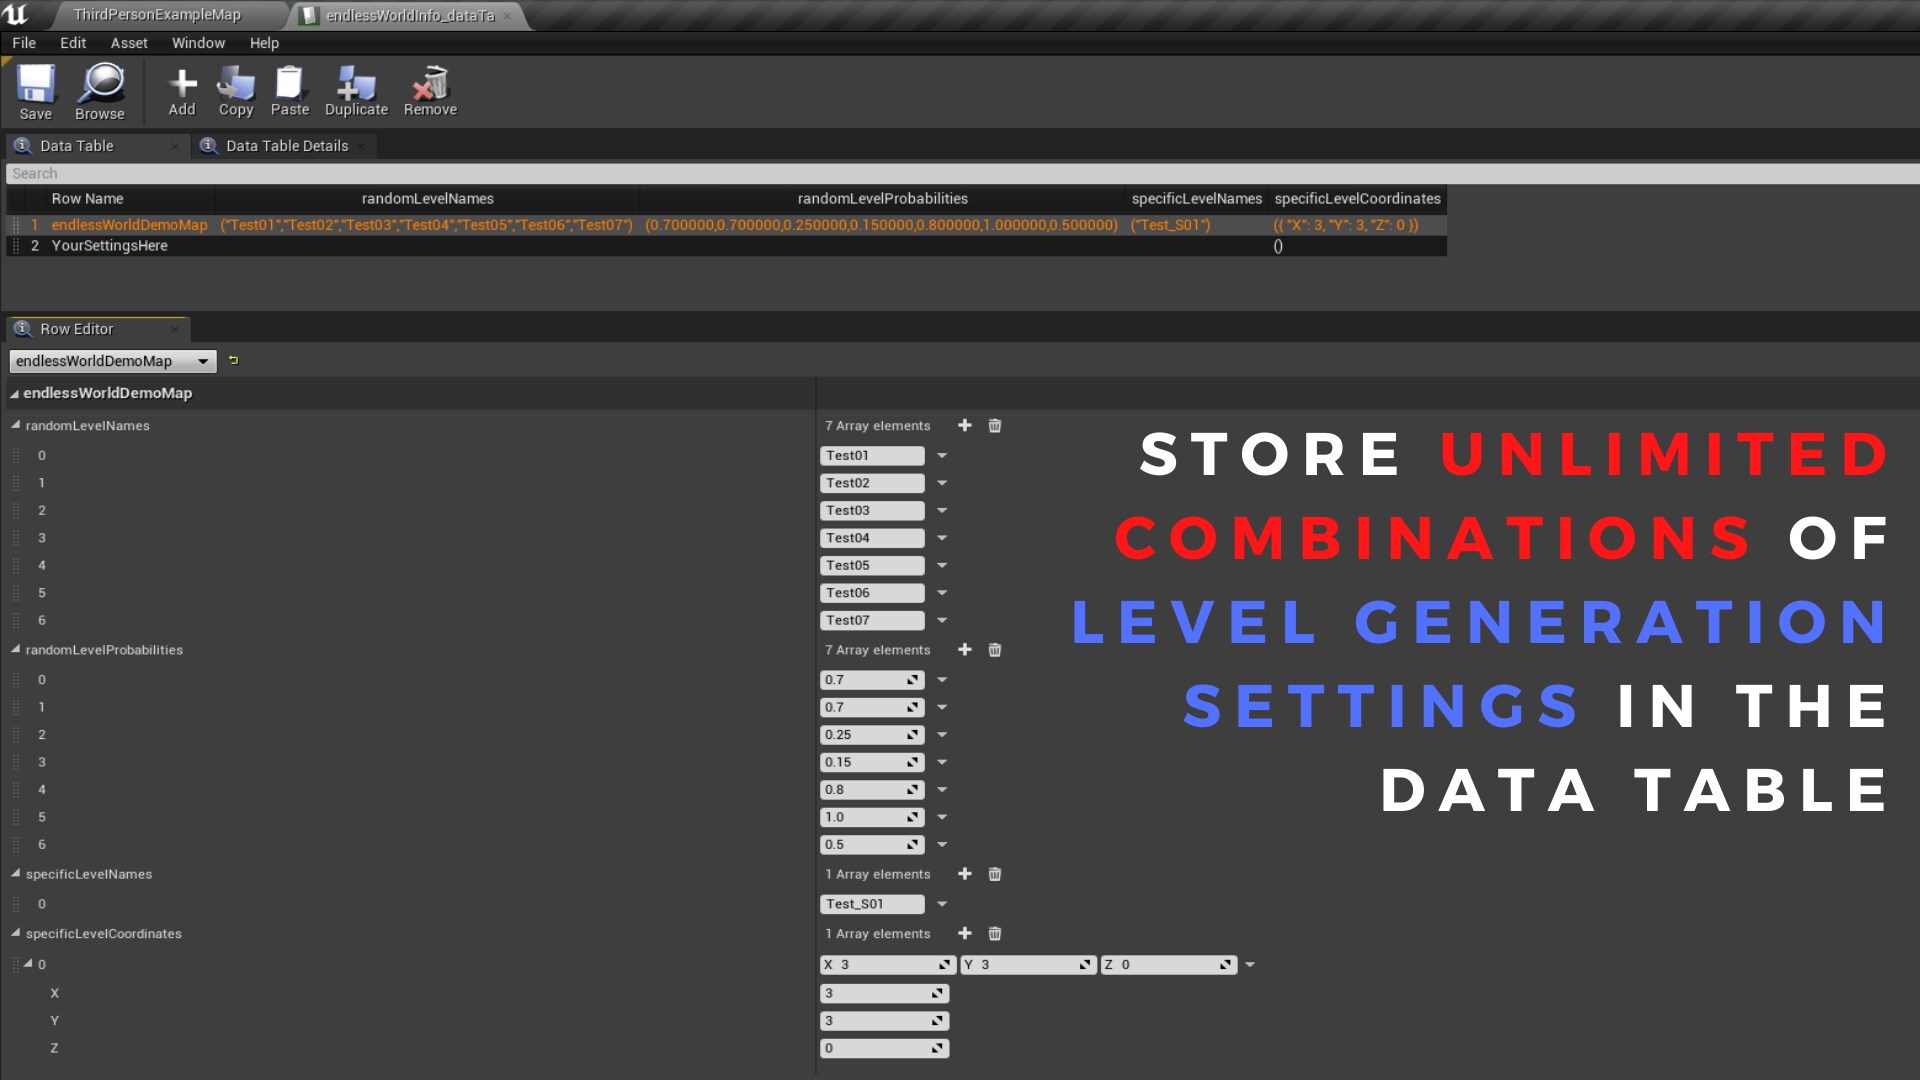The width and height of the screenshot is (1920, 1080).
Task: Empty the randomLevelProbabilities array with its trash icon
Action: coord(994,650)
